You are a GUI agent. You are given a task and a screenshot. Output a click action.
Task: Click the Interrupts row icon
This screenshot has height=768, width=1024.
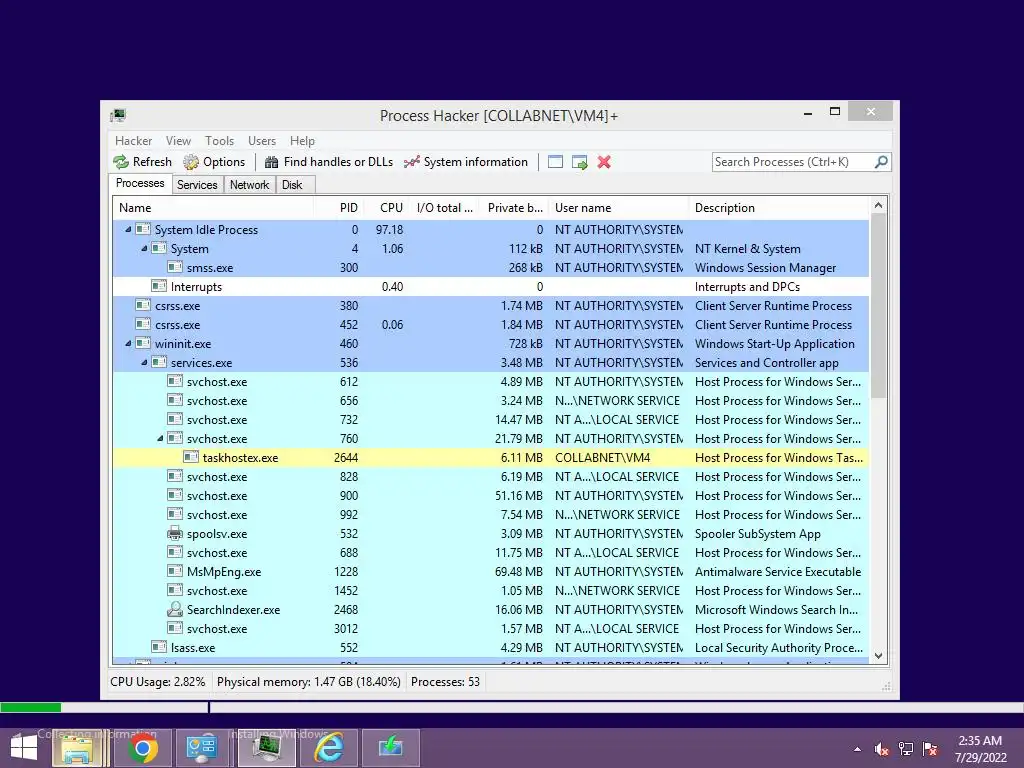159,286
